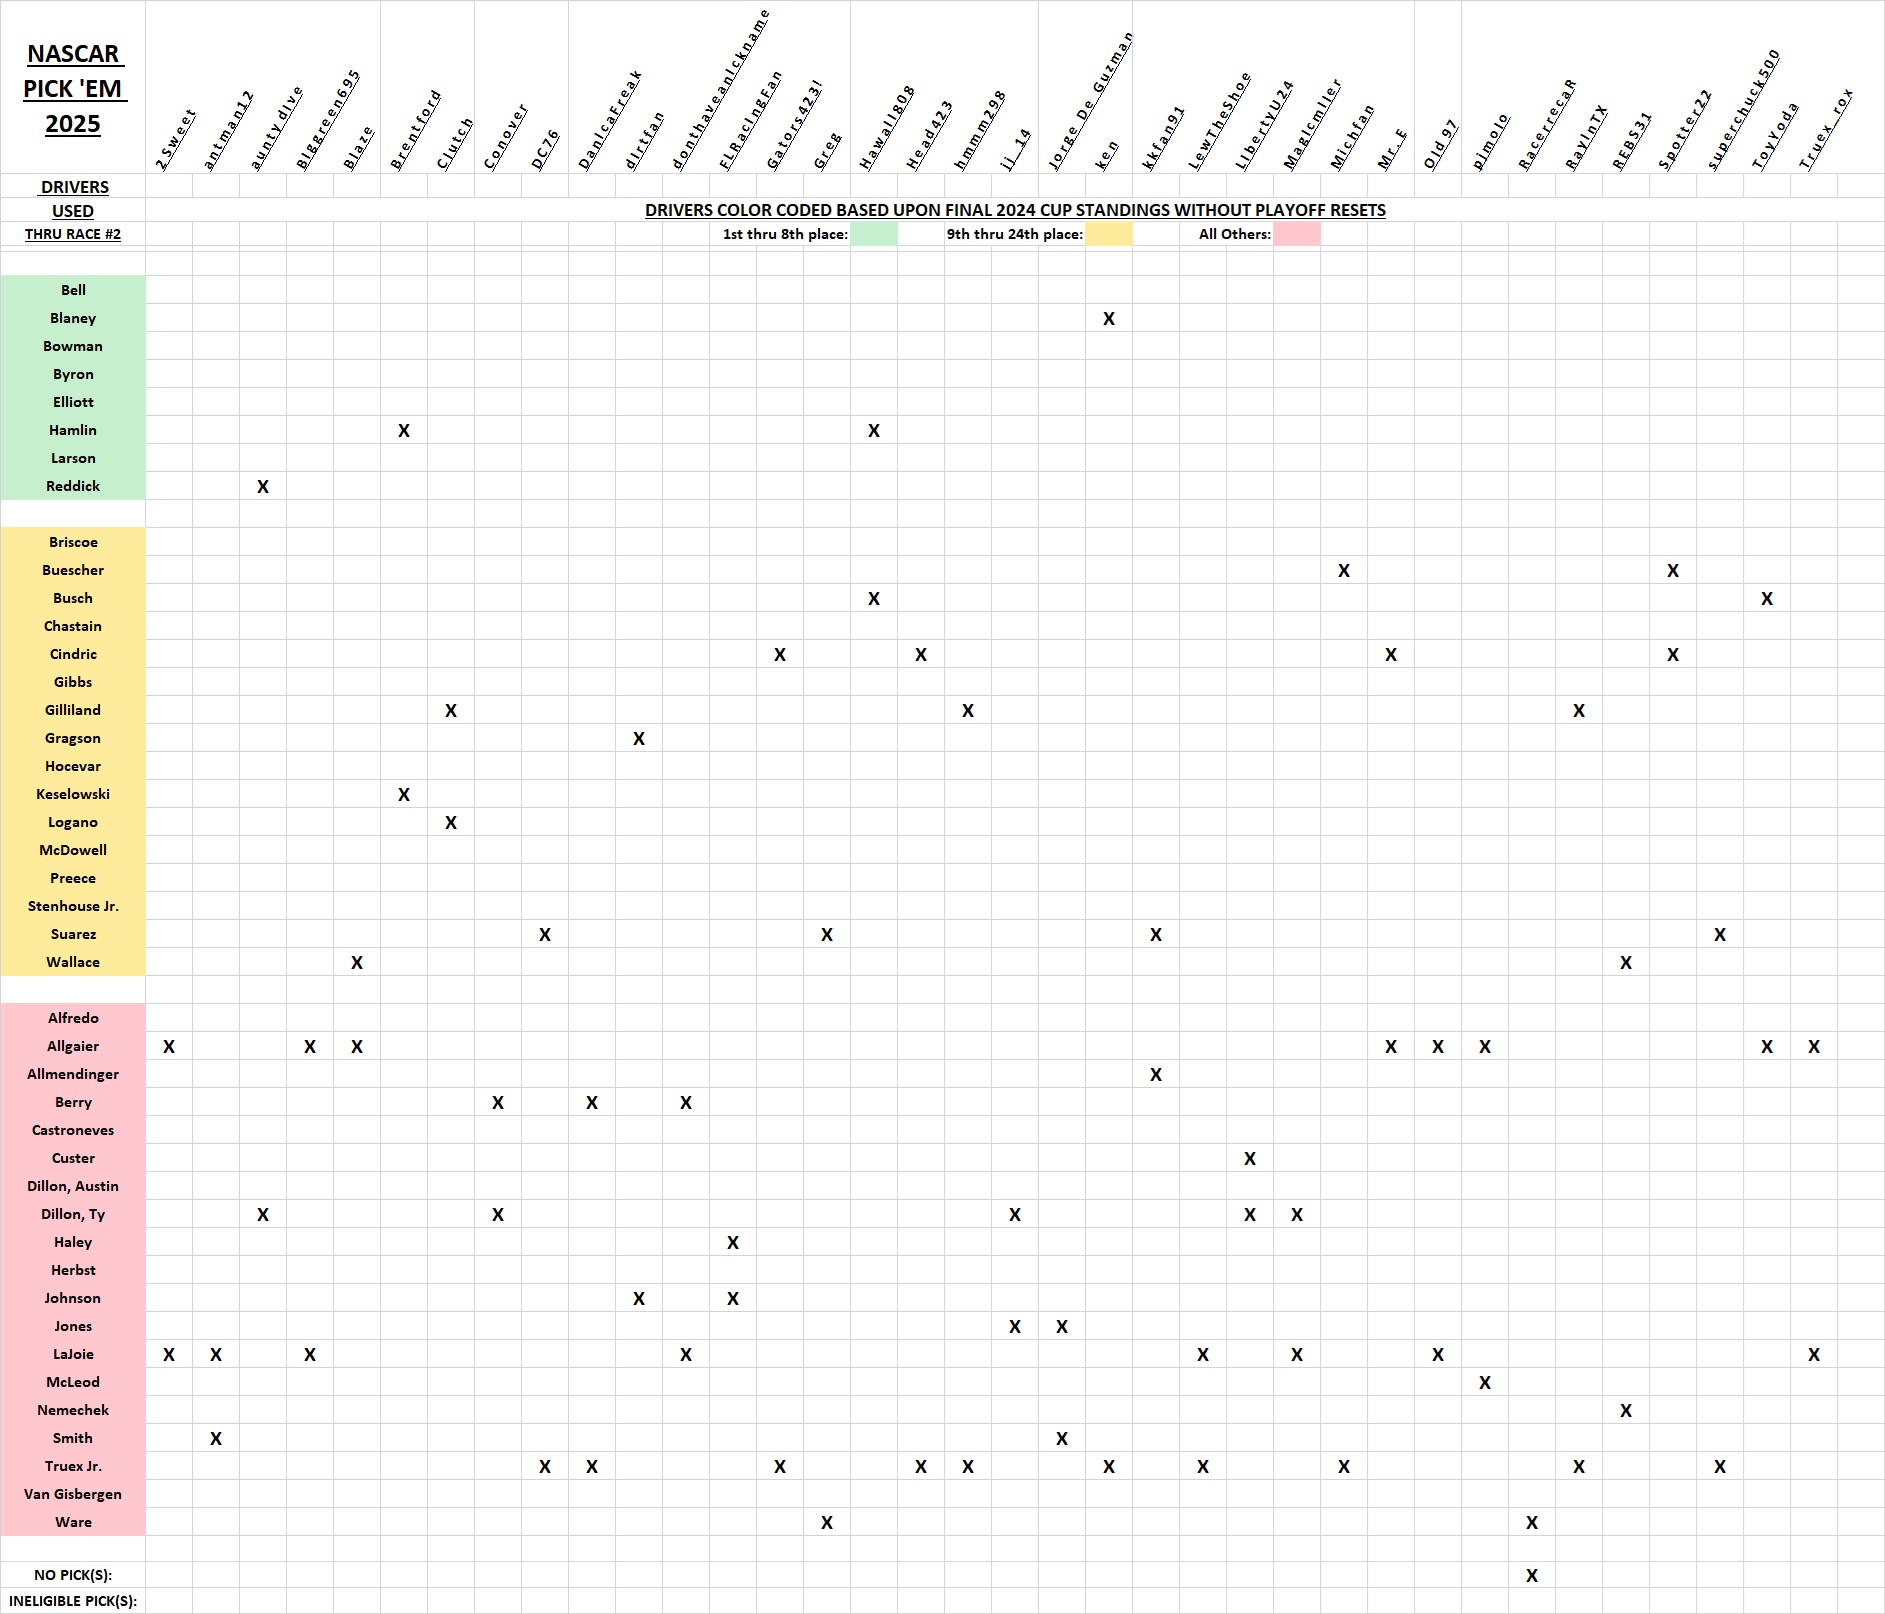Click the Bell driver row label
Image resolution: width=1885 pixels, height=1614 pixels.
click(x=73, y=290)
